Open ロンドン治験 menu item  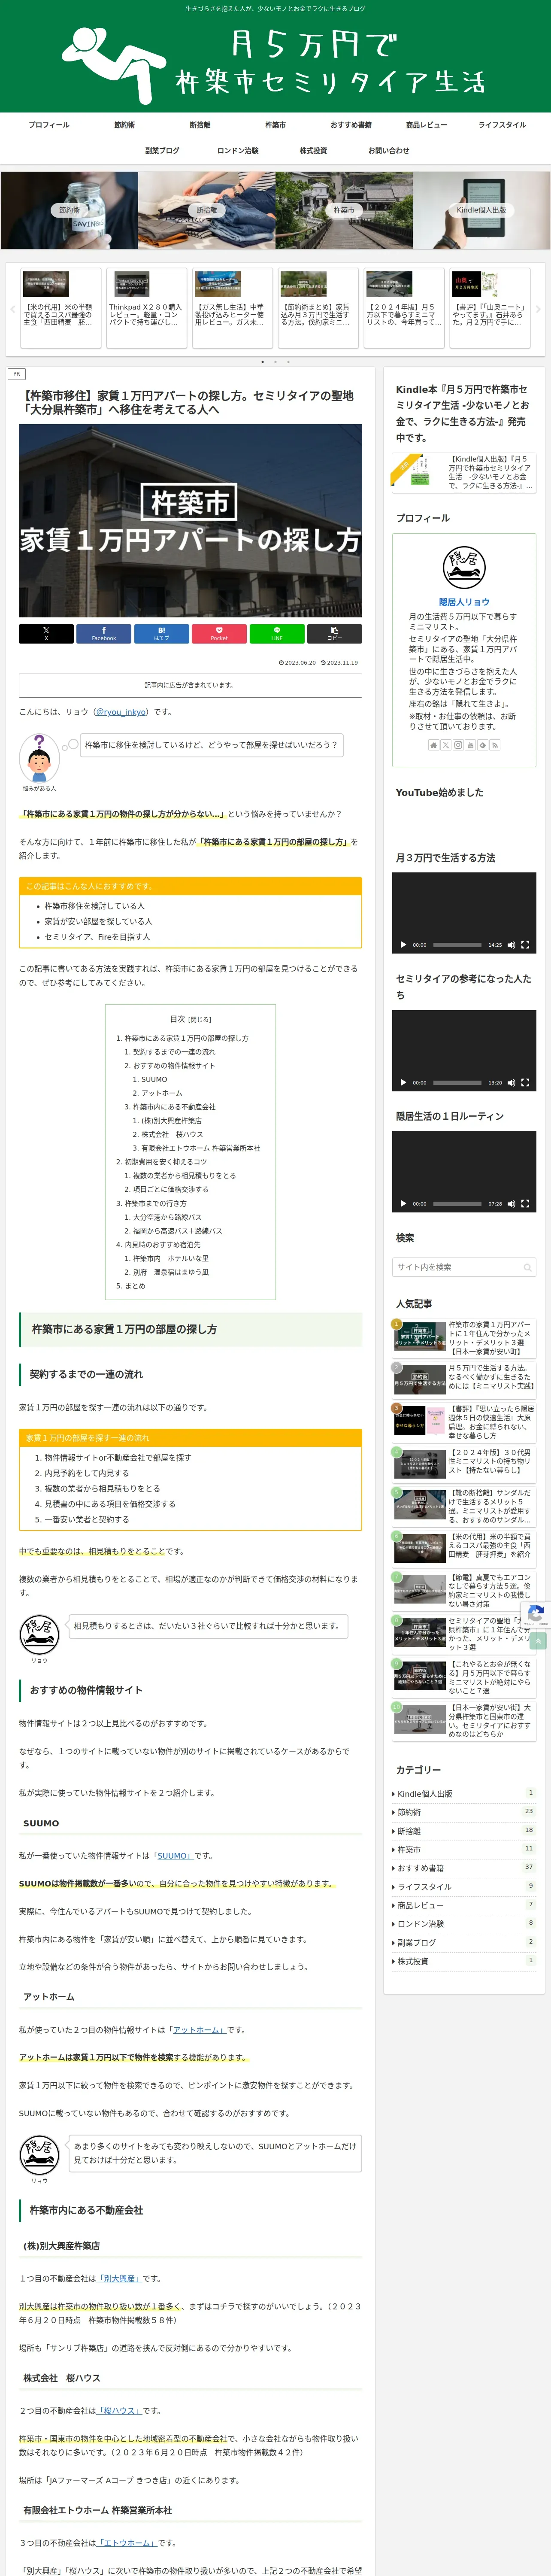(238, 151)
